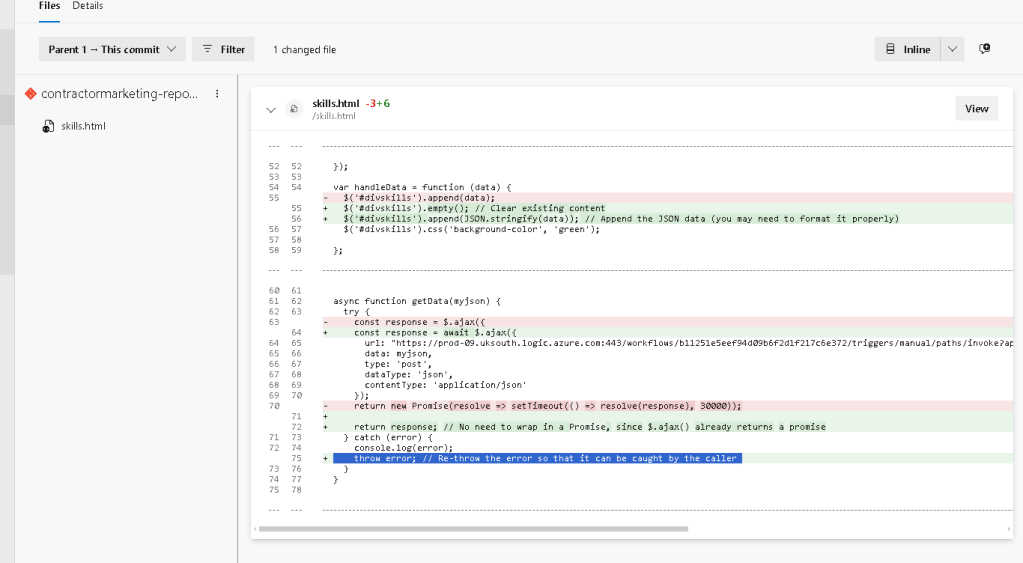
Task: Click the '1 changed file' label
Action: 305,50
